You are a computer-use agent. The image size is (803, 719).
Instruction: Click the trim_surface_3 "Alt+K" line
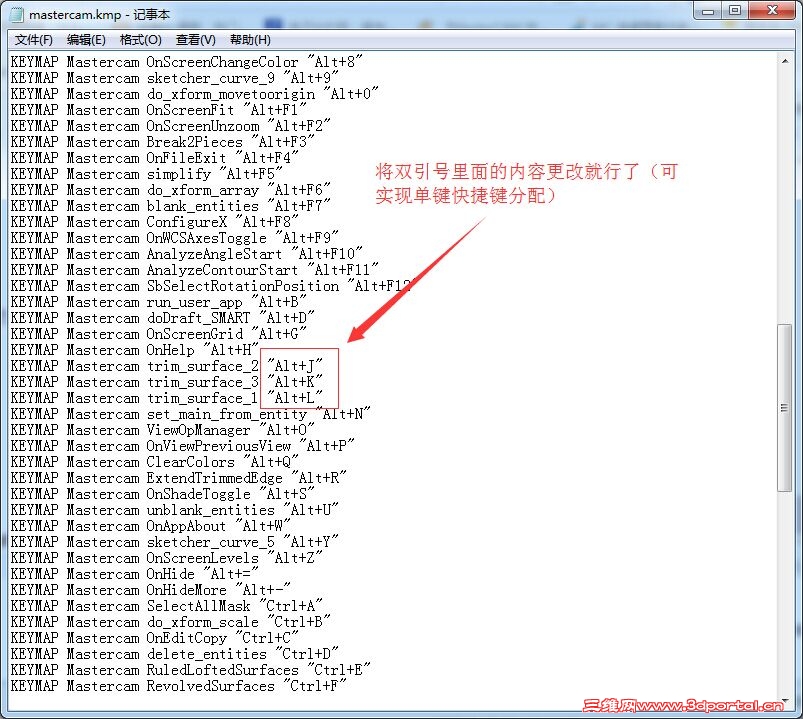tap(166, 382)
